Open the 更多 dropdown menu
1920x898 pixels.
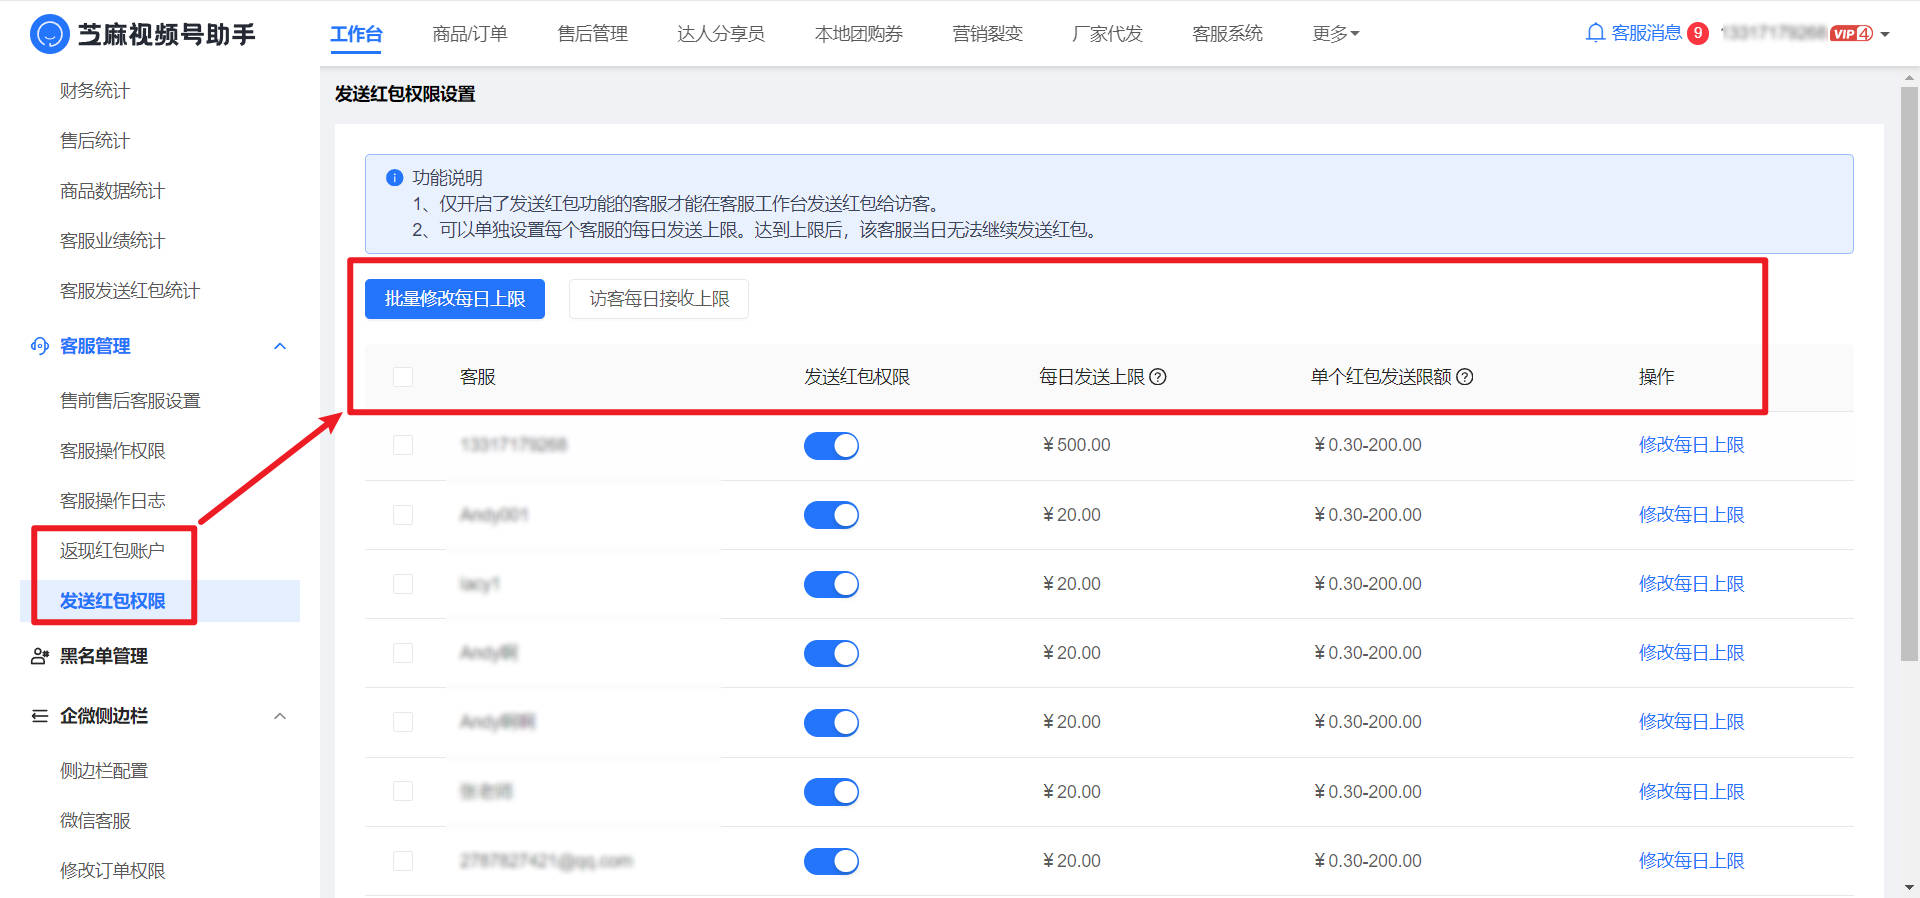pos(1336,34)
